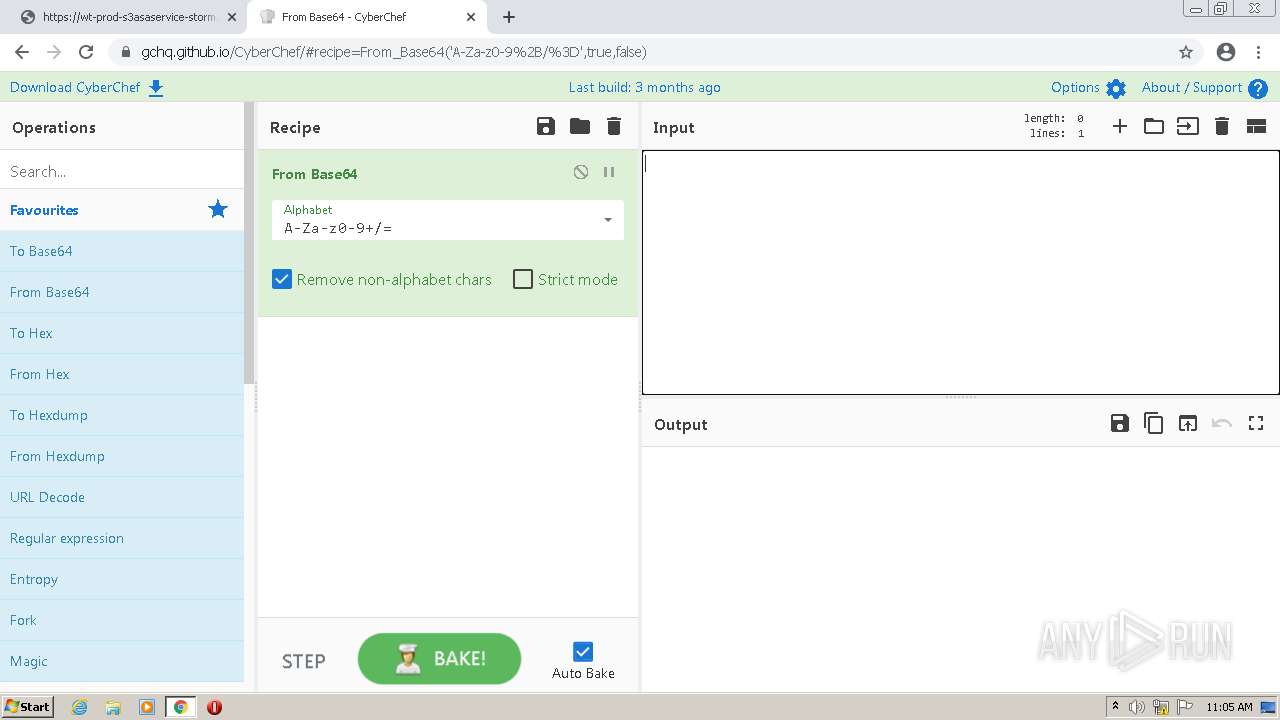Toggle the Auto Bake checkbox
This screenshot has height=720, width=1280.
click(x=583, y=652)
